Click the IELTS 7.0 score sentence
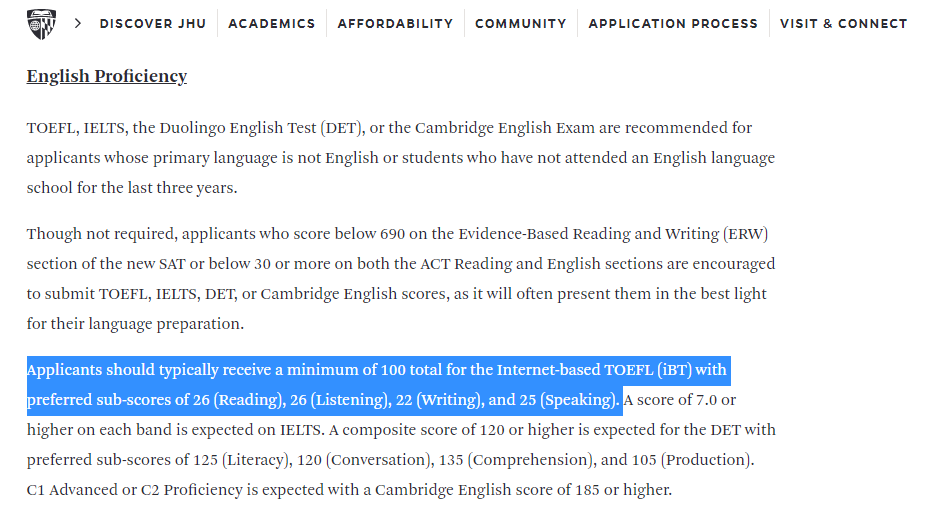This screenshot has height=519, width=944. click(400, 415)
